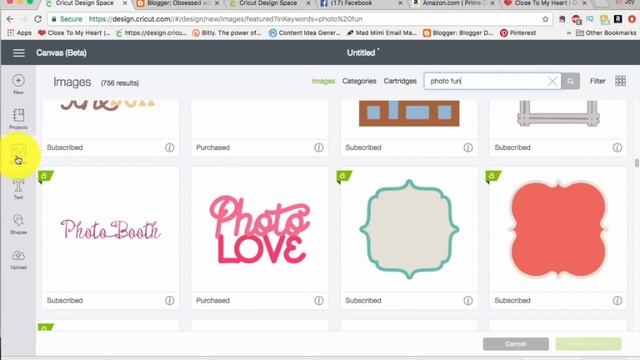
Task: Click green subscription badge on teal frame
Action: (344, 177)
